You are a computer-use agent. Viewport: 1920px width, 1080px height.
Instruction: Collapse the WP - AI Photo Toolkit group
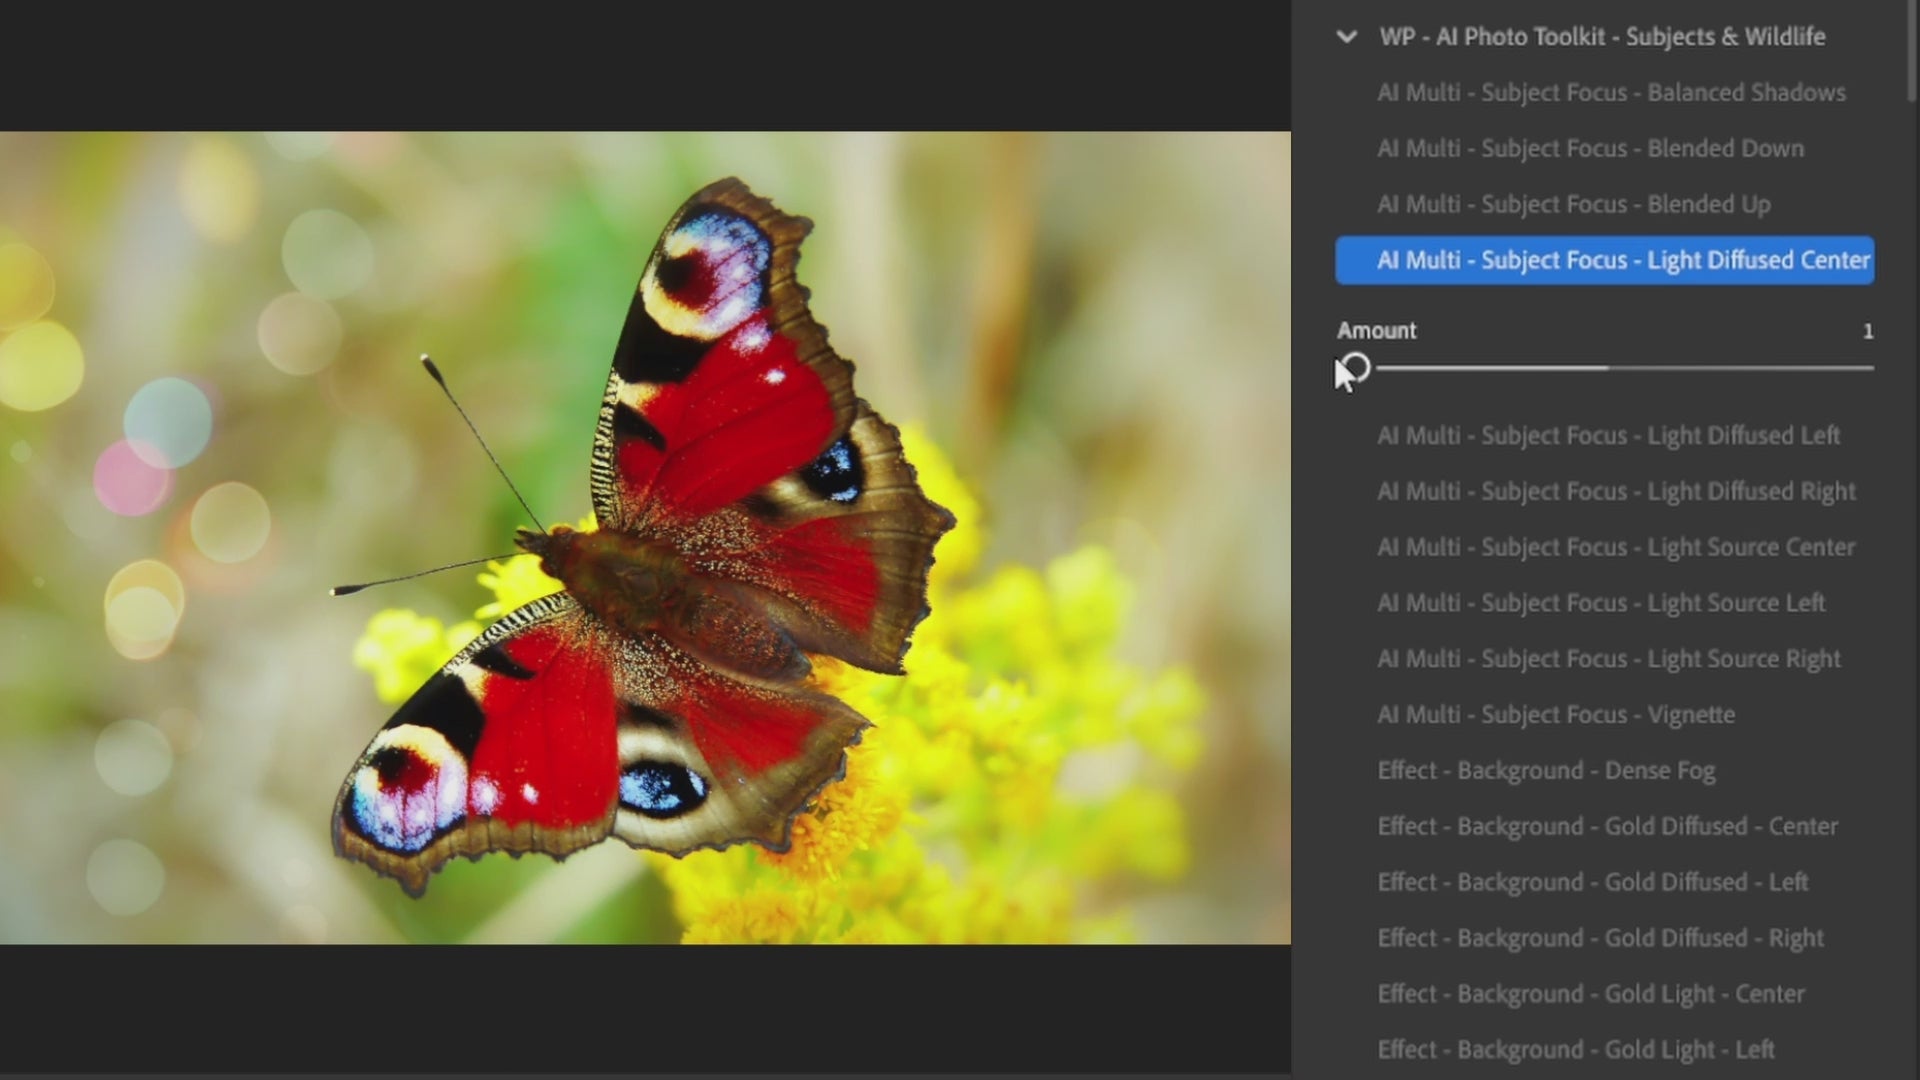pos(1347,37)
